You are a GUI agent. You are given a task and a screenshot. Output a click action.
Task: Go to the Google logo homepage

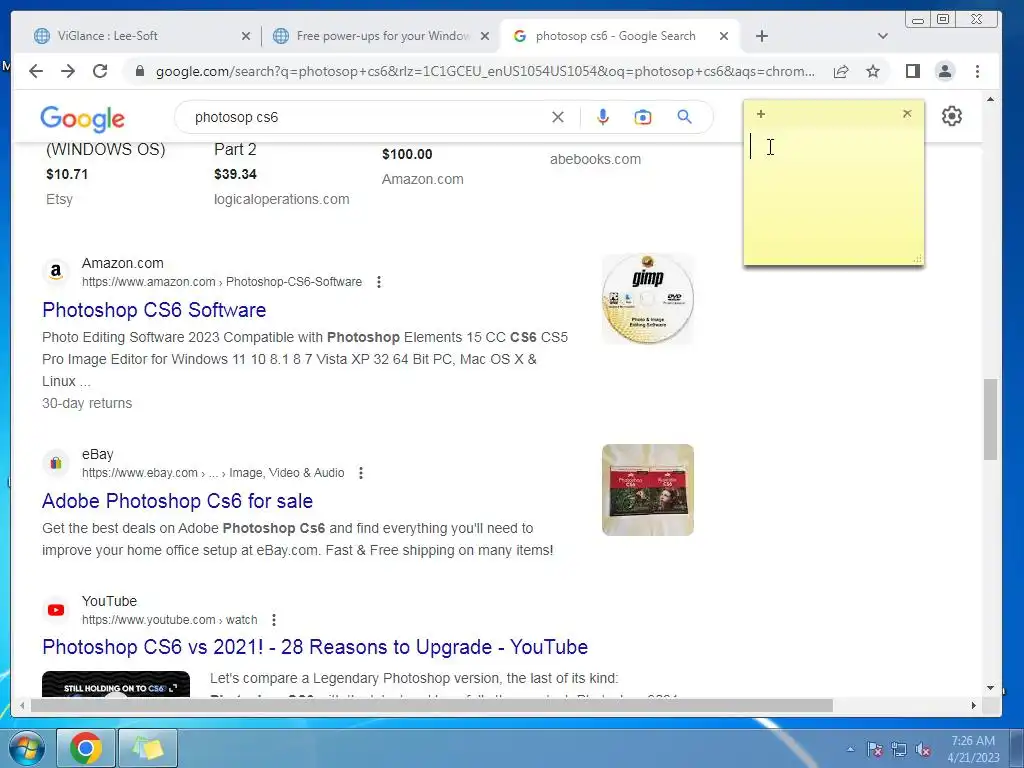82,118
